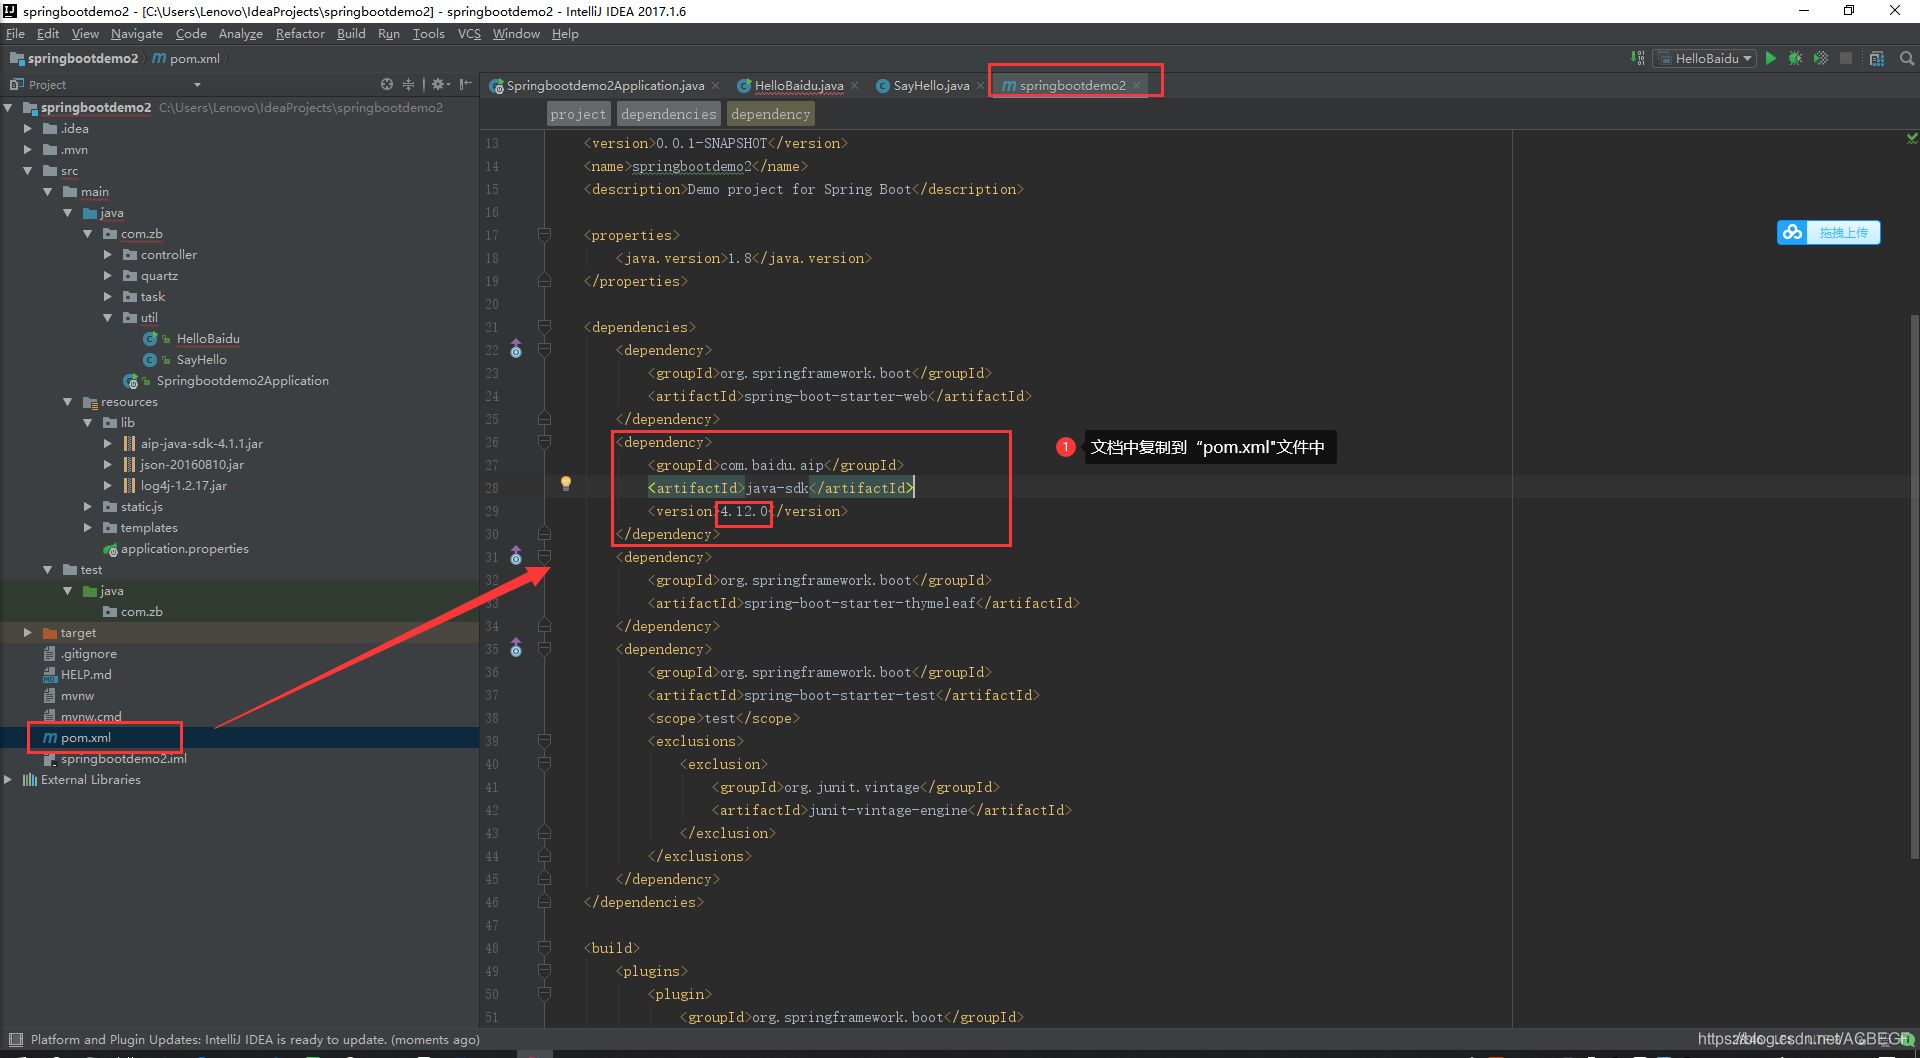Open the Refactor menu
This screenshot has height=1058, width=1920.
300,34
